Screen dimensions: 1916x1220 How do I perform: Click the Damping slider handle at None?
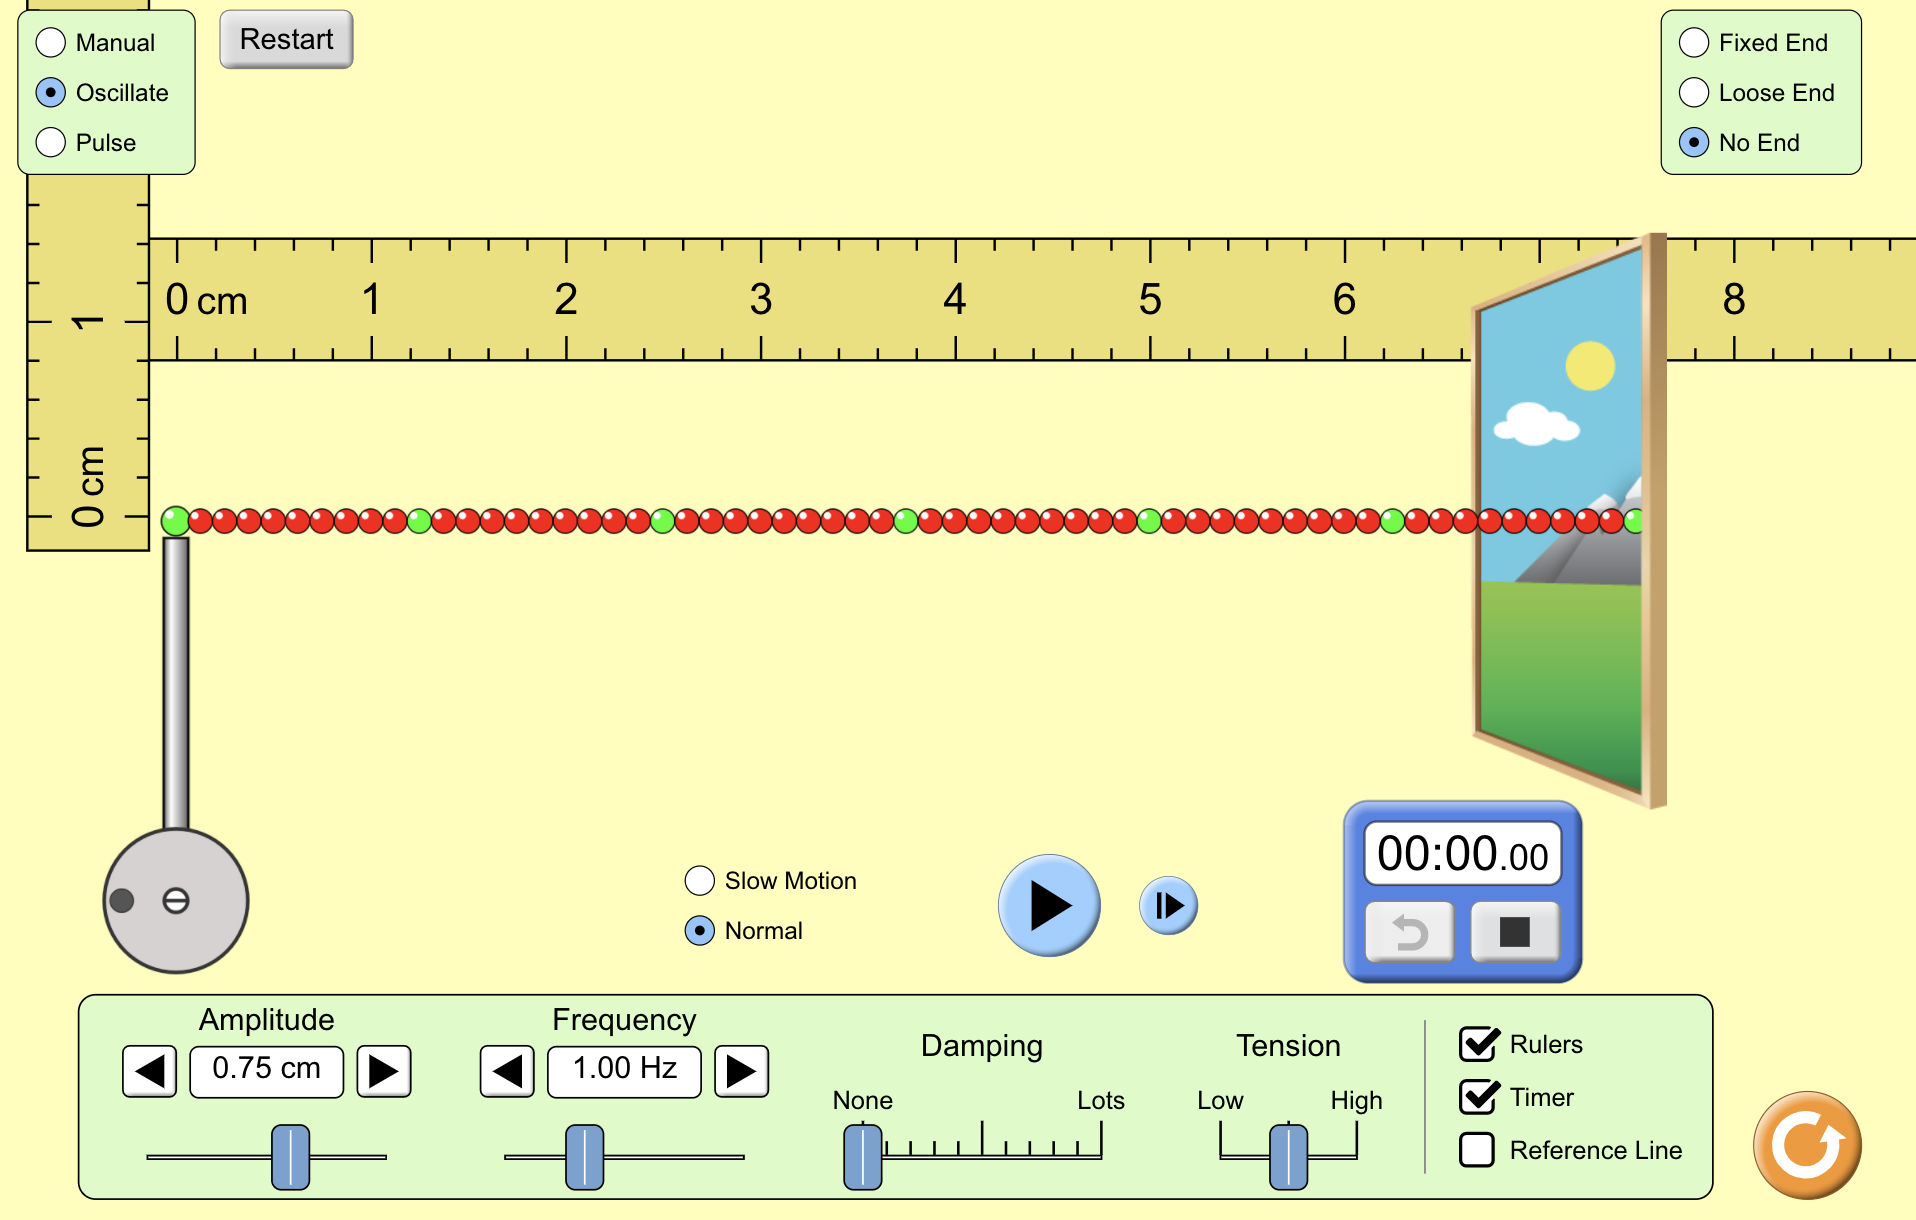coord(863,1157)
